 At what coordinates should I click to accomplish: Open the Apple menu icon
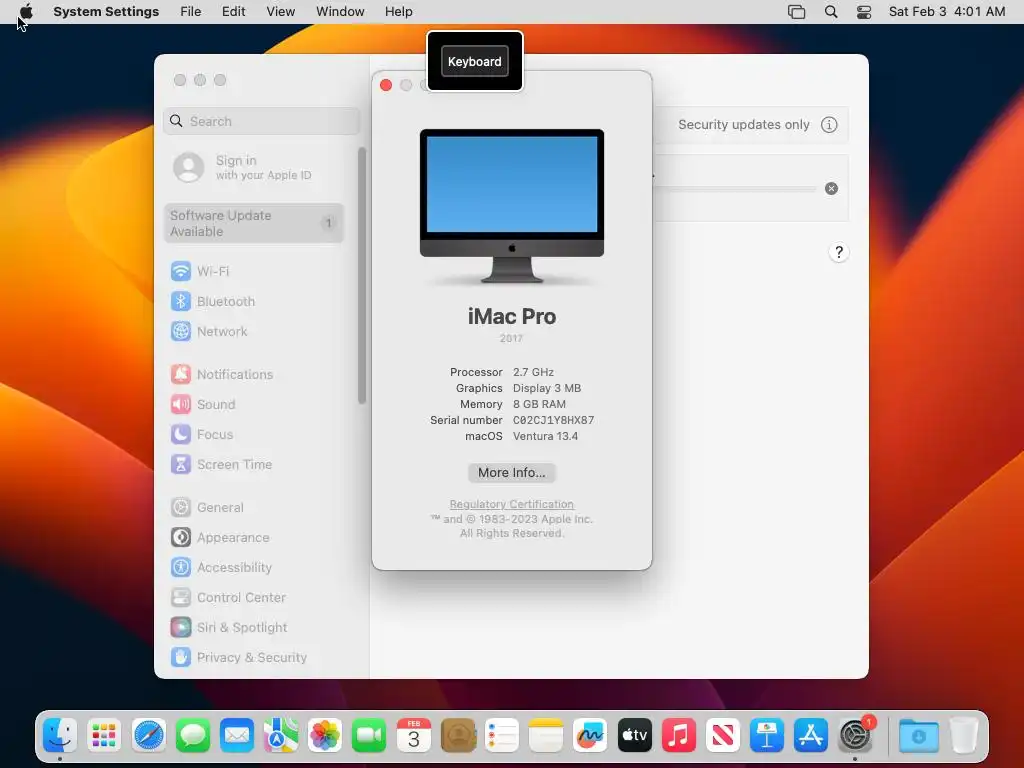26,11
